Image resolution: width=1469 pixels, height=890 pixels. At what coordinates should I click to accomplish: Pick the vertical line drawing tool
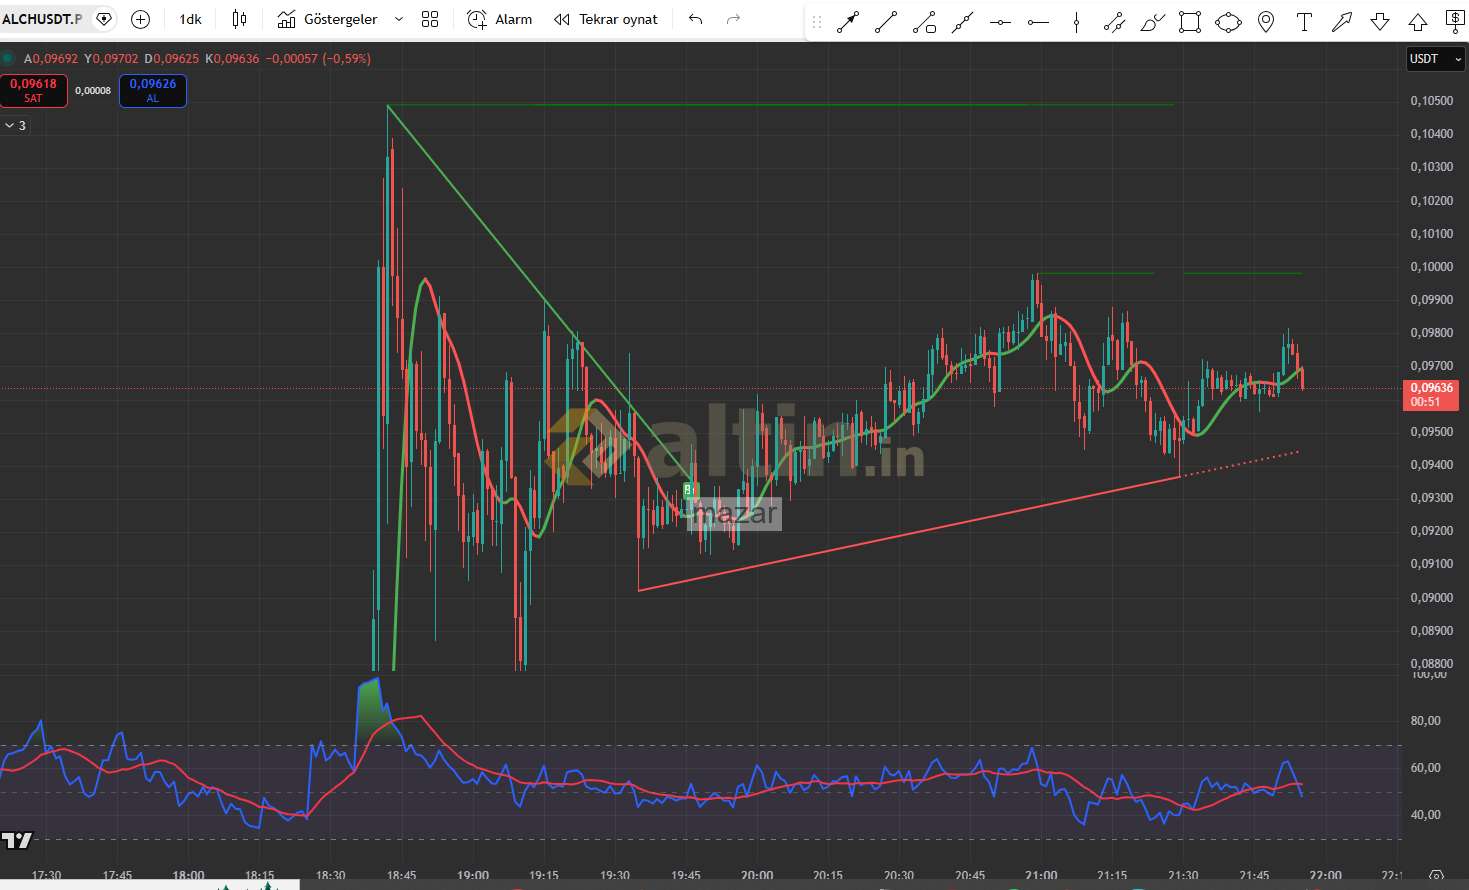(1076, 22)
